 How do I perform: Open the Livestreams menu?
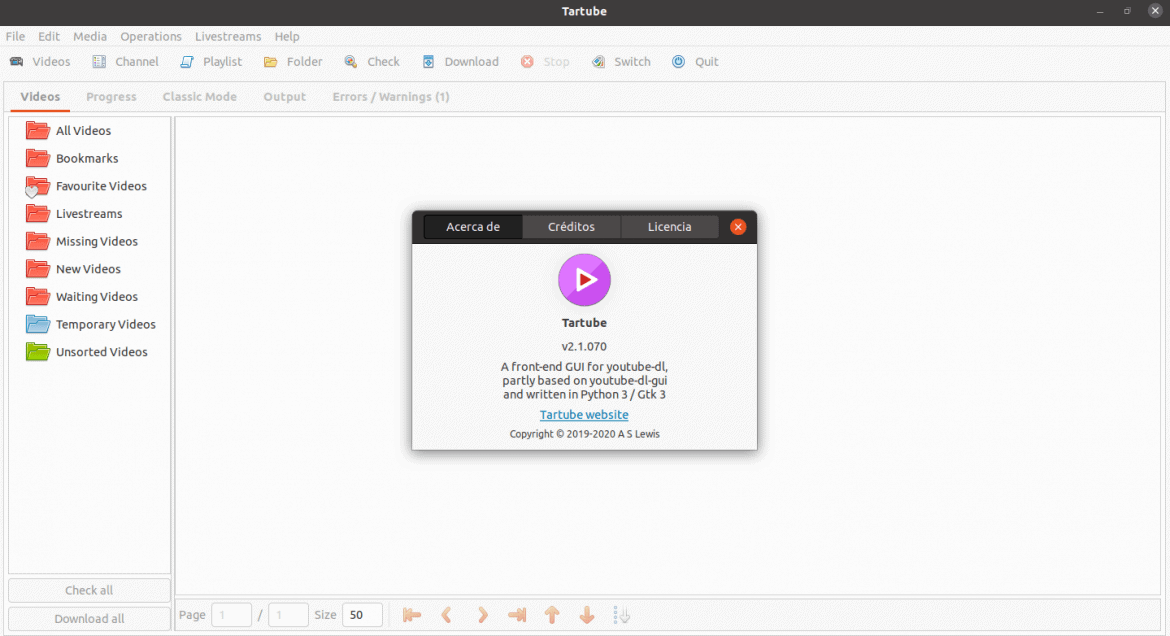click(228, 37)
